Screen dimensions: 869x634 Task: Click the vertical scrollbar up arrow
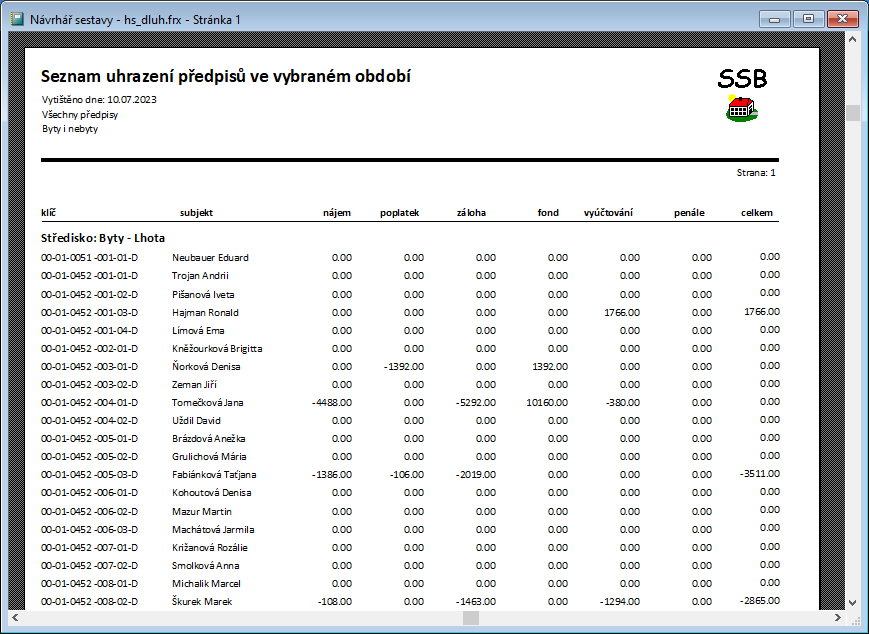tap(853, 40)
